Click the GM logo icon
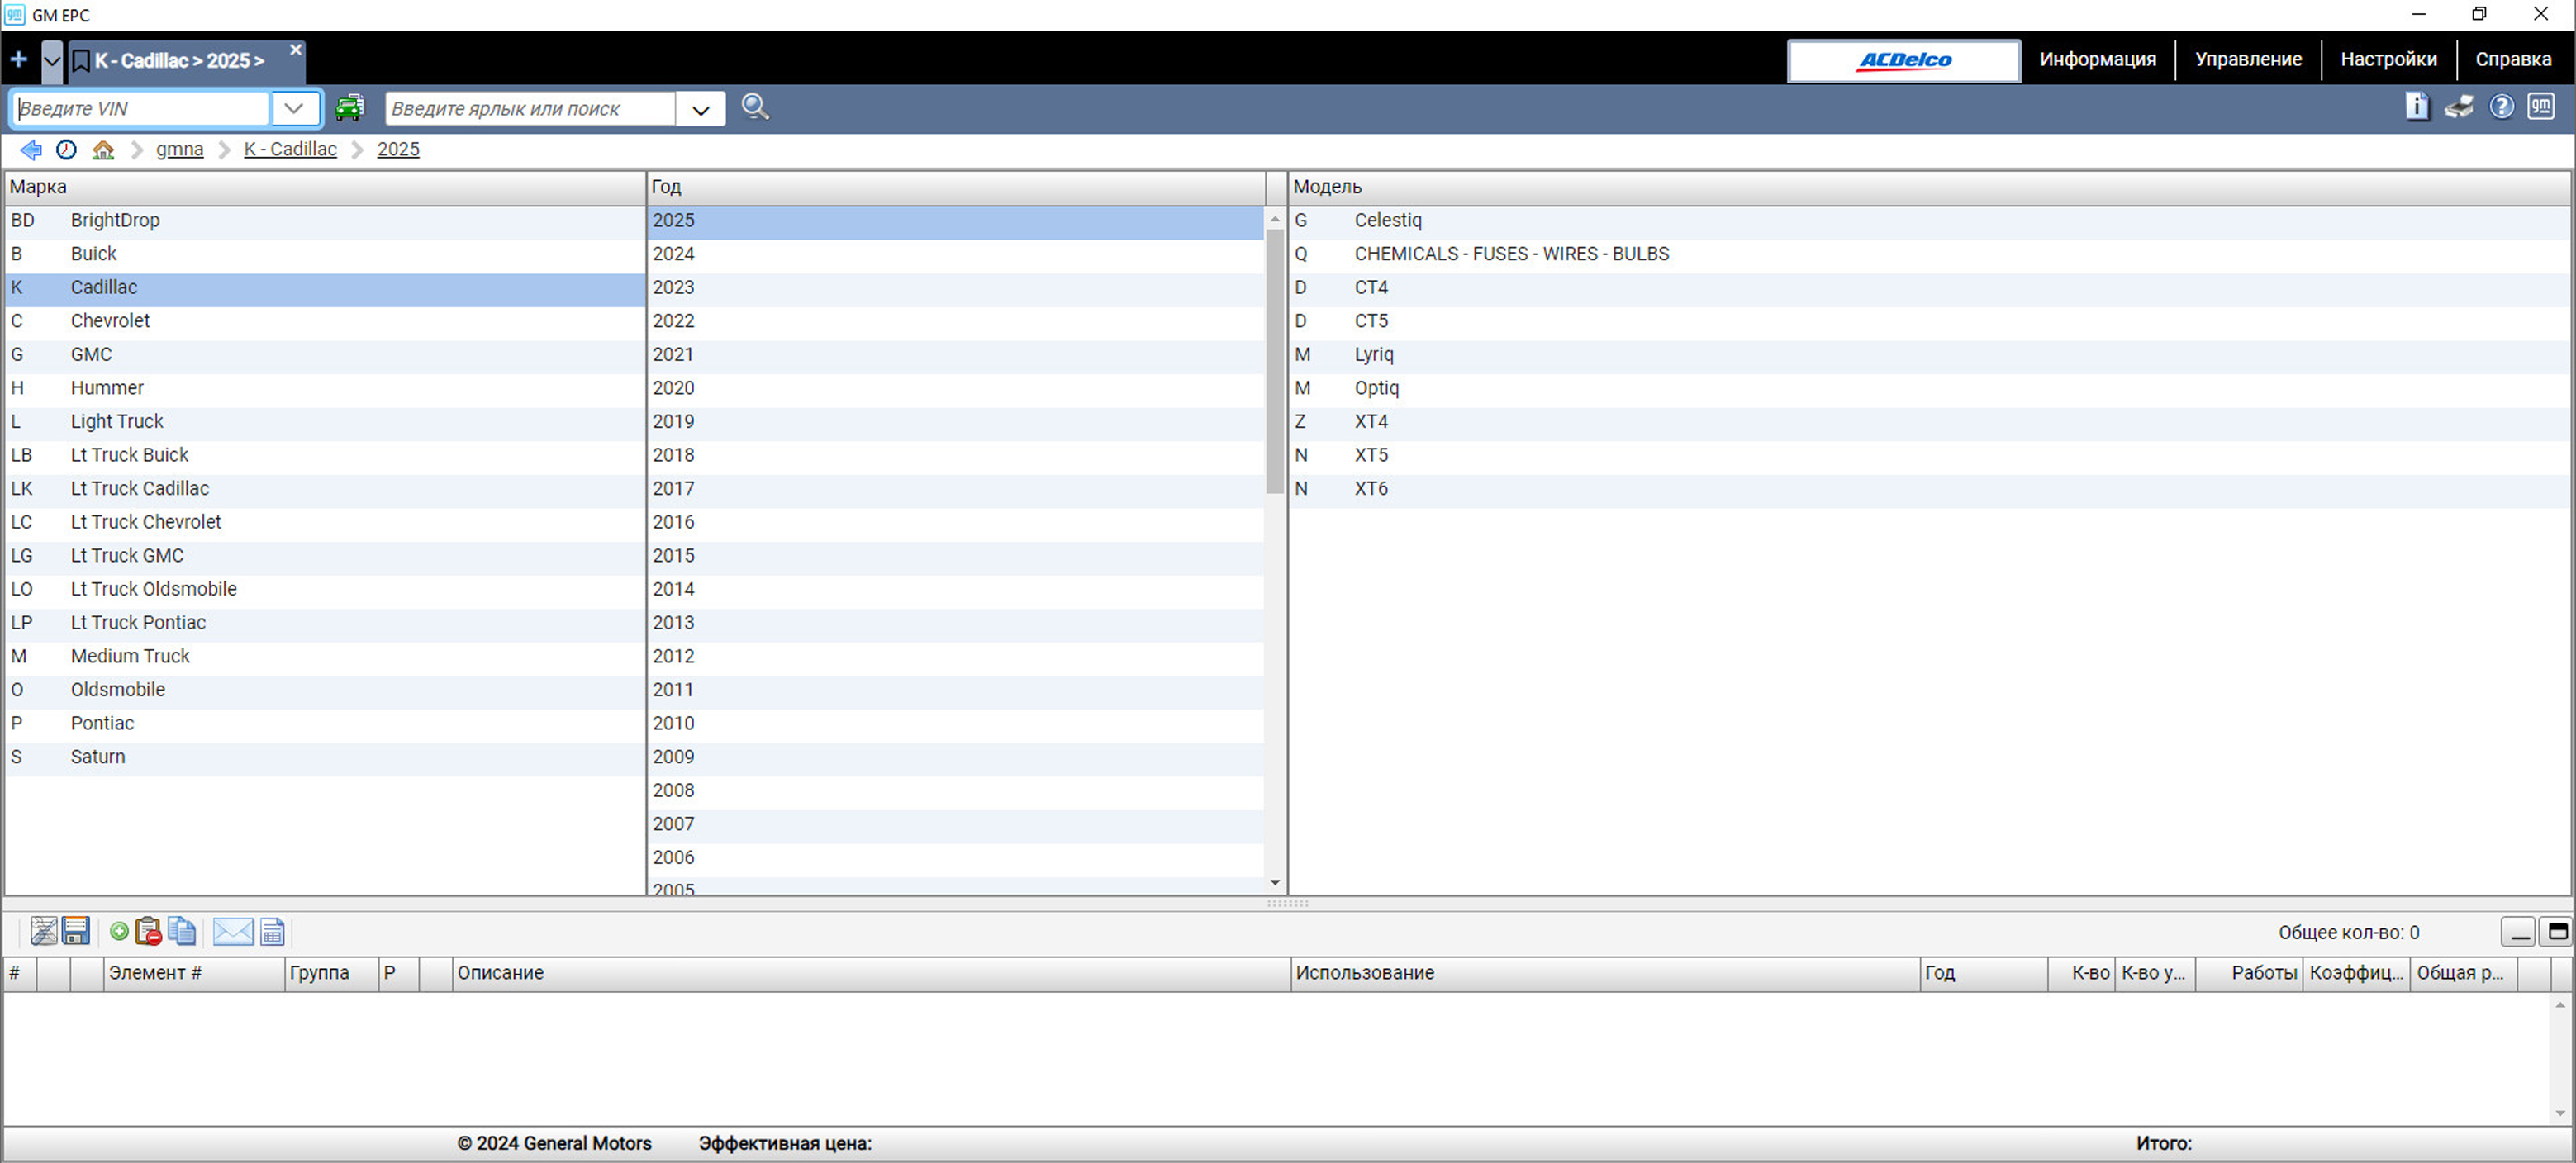2576x1163 pixels. click(x=2541, y=106)
